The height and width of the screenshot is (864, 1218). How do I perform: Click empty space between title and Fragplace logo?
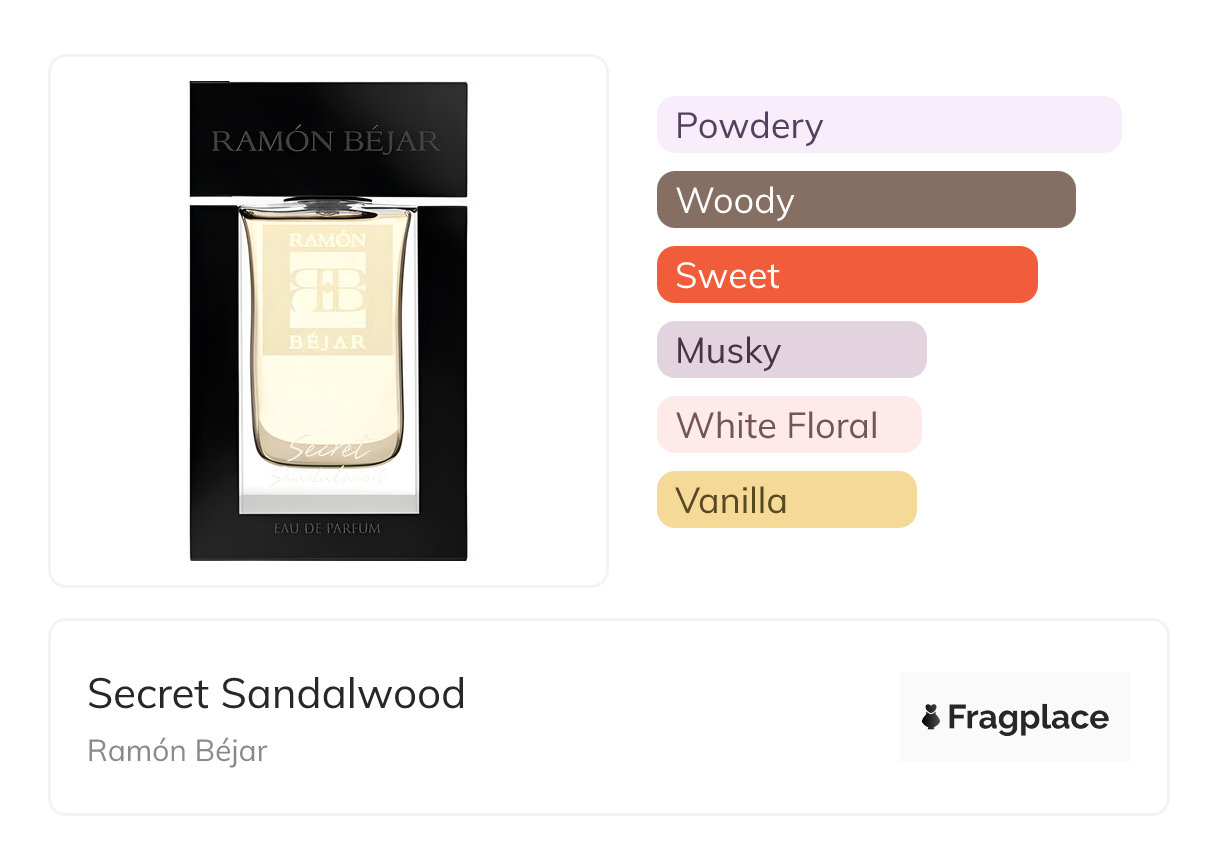click(x=680, y=718)
